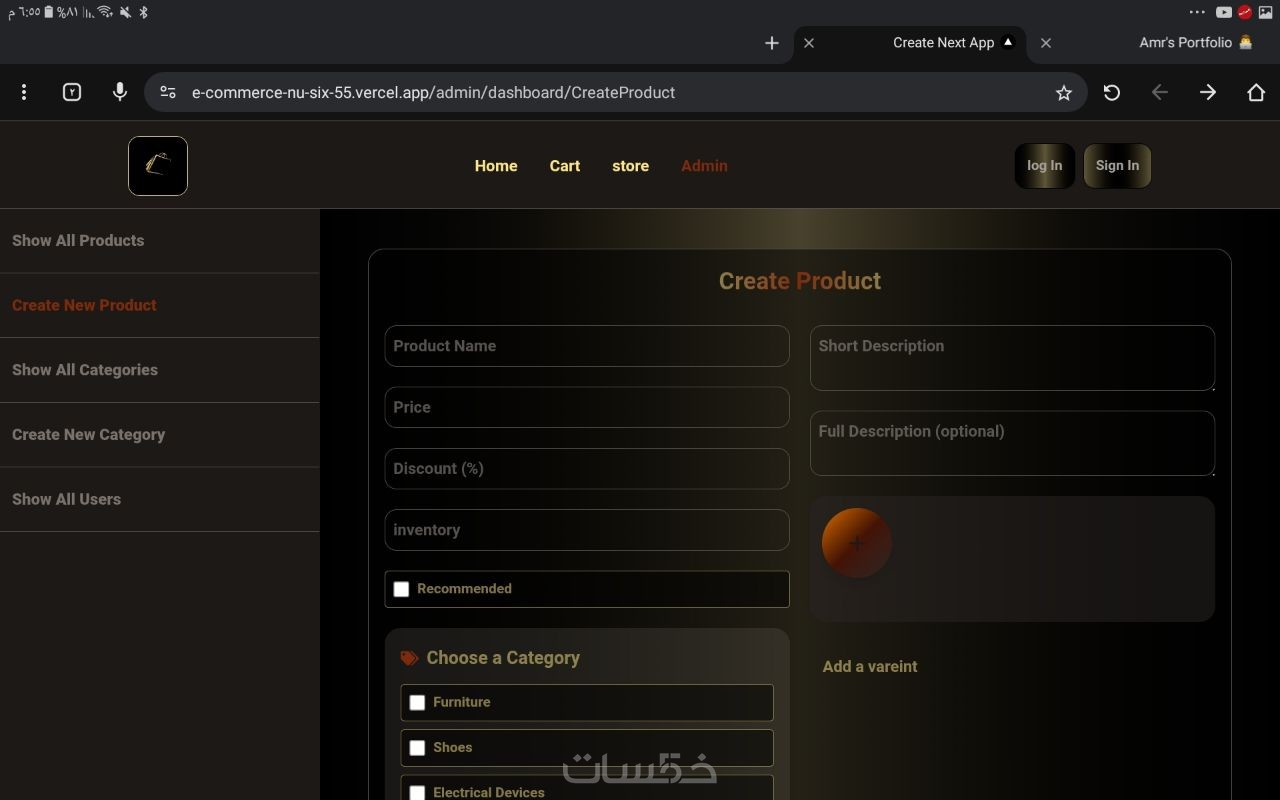Screen dimensions: 1280x800
Task: Click the orange plus image upload button
Action: (857, 543)
